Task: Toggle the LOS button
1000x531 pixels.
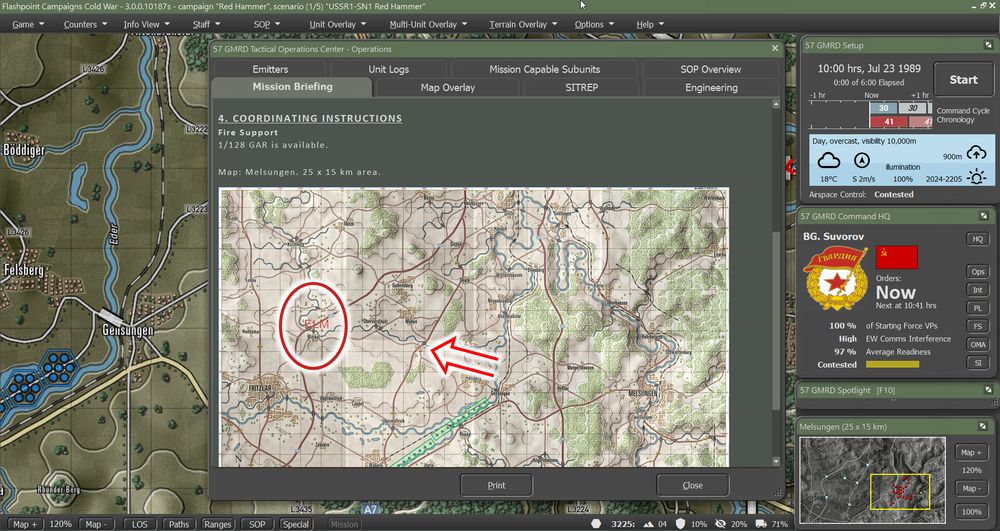Action: [x=139, y=524]
